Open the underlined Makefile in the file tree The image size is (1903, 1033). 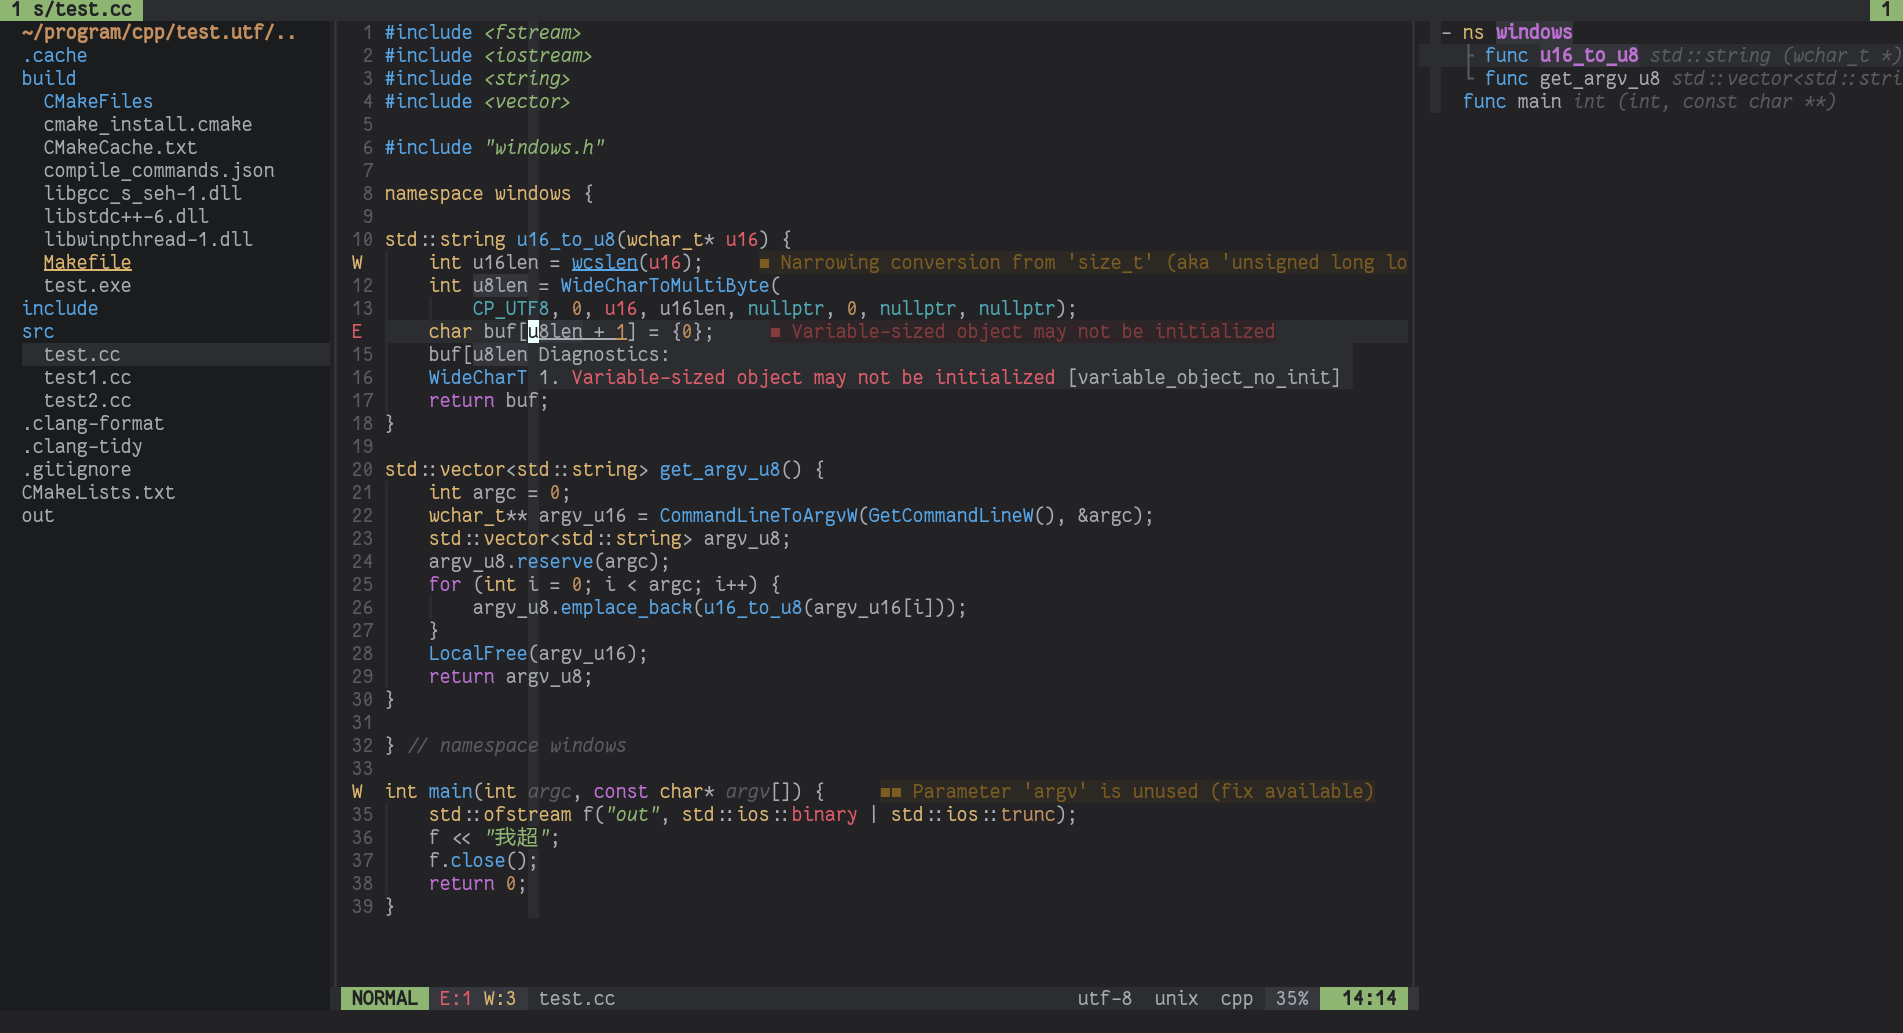(x=87, y=262)
